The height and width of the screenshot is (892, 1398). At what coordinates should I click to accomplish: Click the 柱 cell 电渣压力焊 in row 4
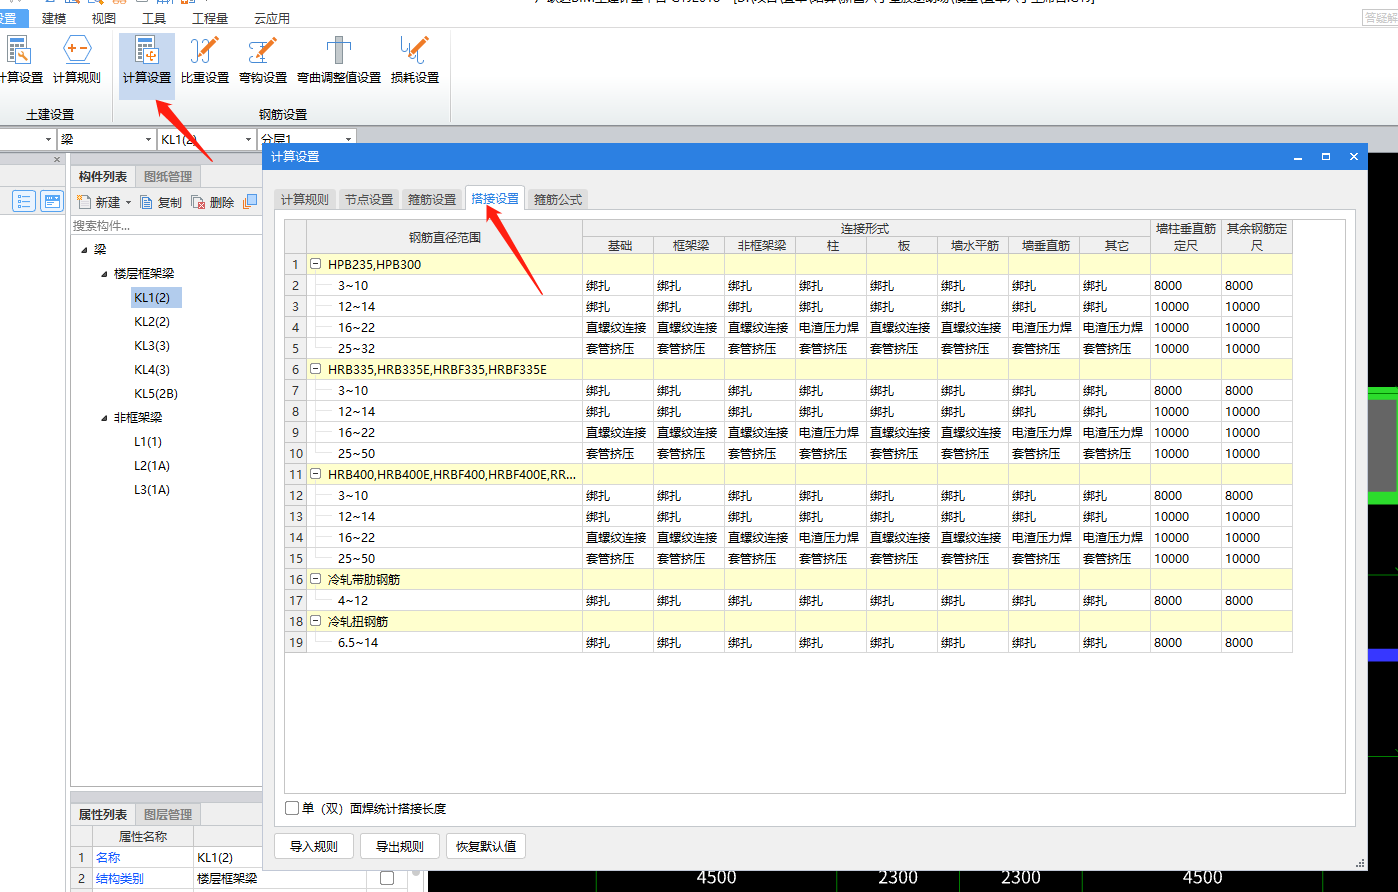830,328
